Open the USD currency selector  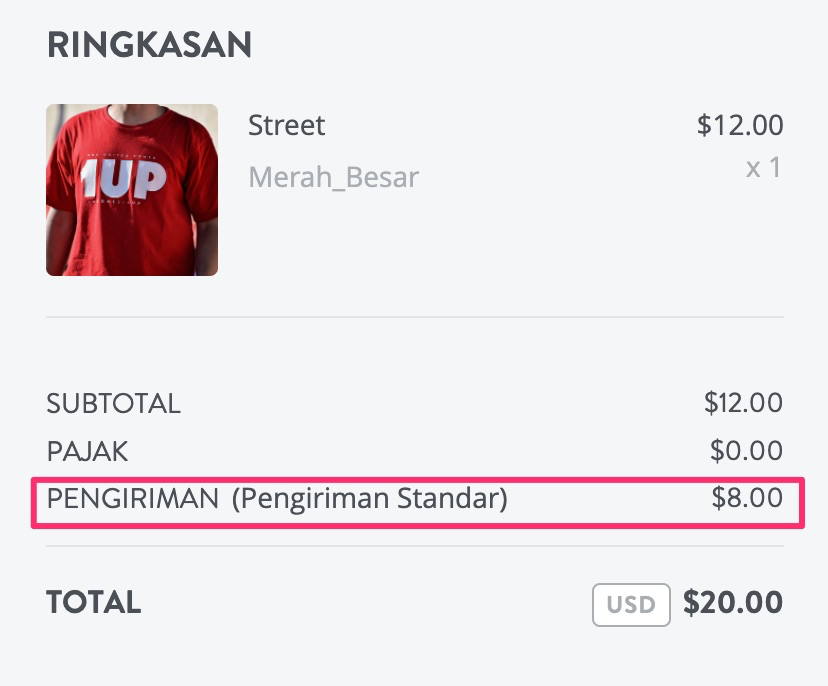tap(631, 605)
